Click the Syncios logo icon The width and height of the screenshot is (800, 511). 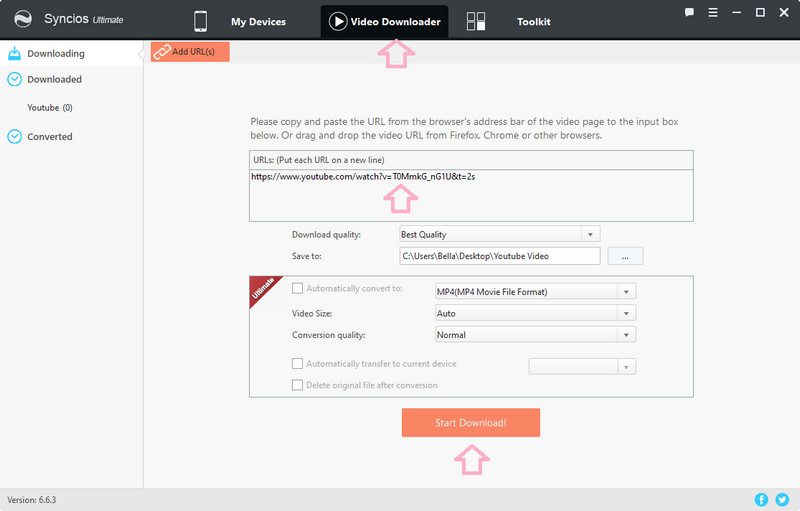pos(23,19)
